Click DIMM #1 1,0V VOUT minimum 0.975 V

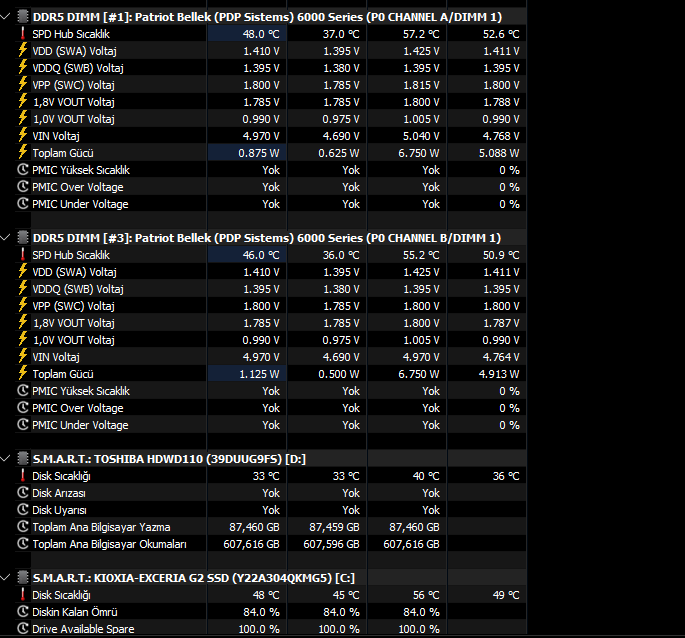click(341, 119)
